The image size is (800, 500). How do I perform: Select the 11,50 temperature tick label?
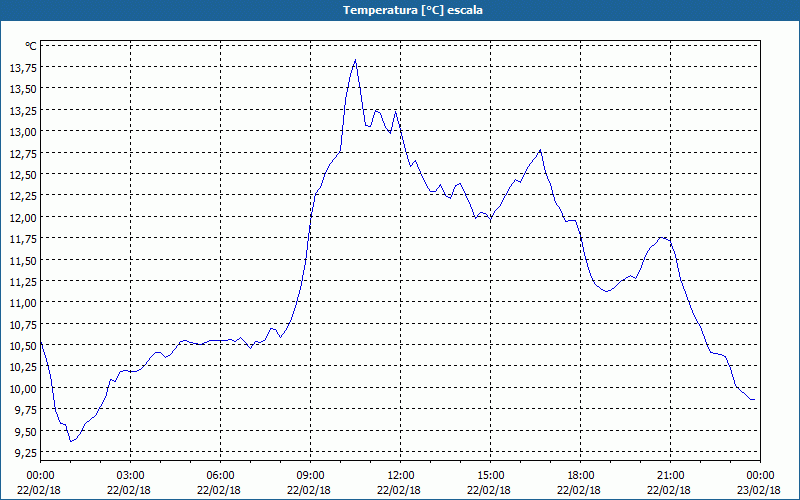pyautogui.click(x=23, y=260)
